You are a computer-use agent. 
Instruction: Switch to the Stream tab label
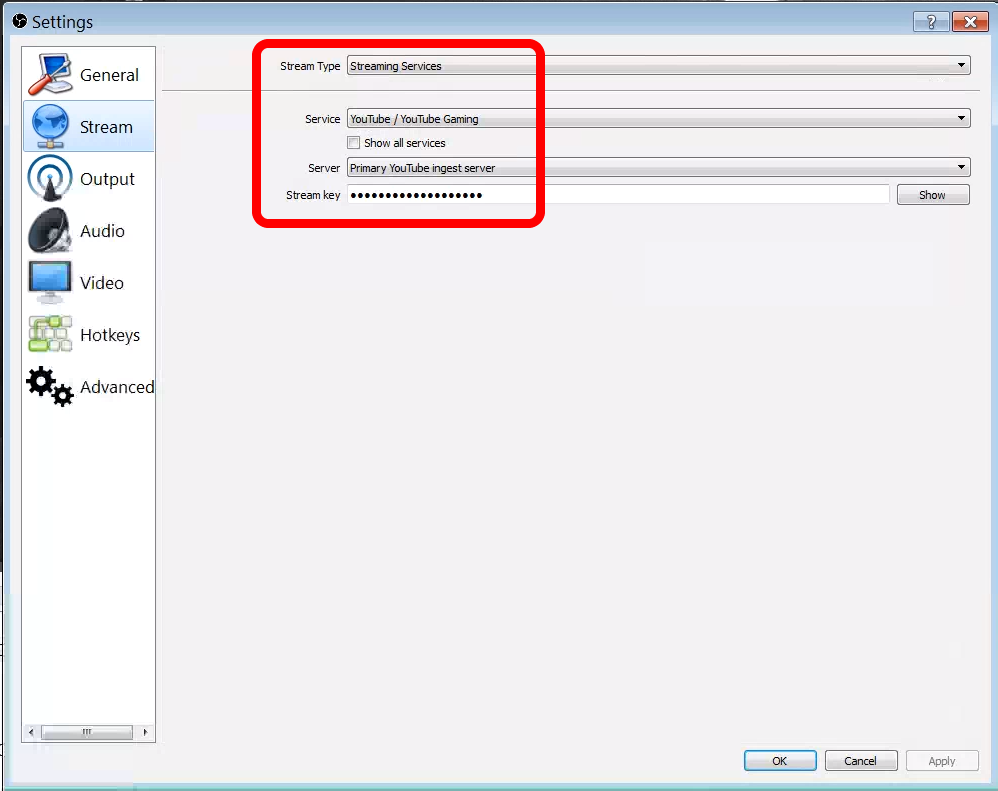(106, 127)
